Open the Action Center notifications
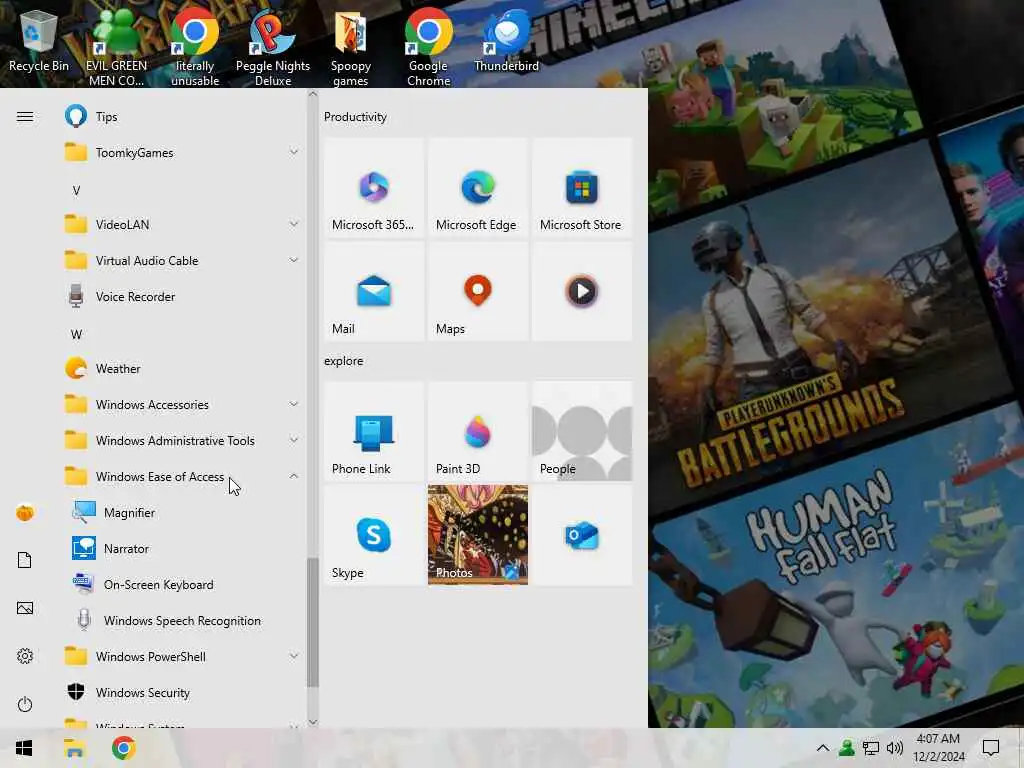 (x=991, y=748)
